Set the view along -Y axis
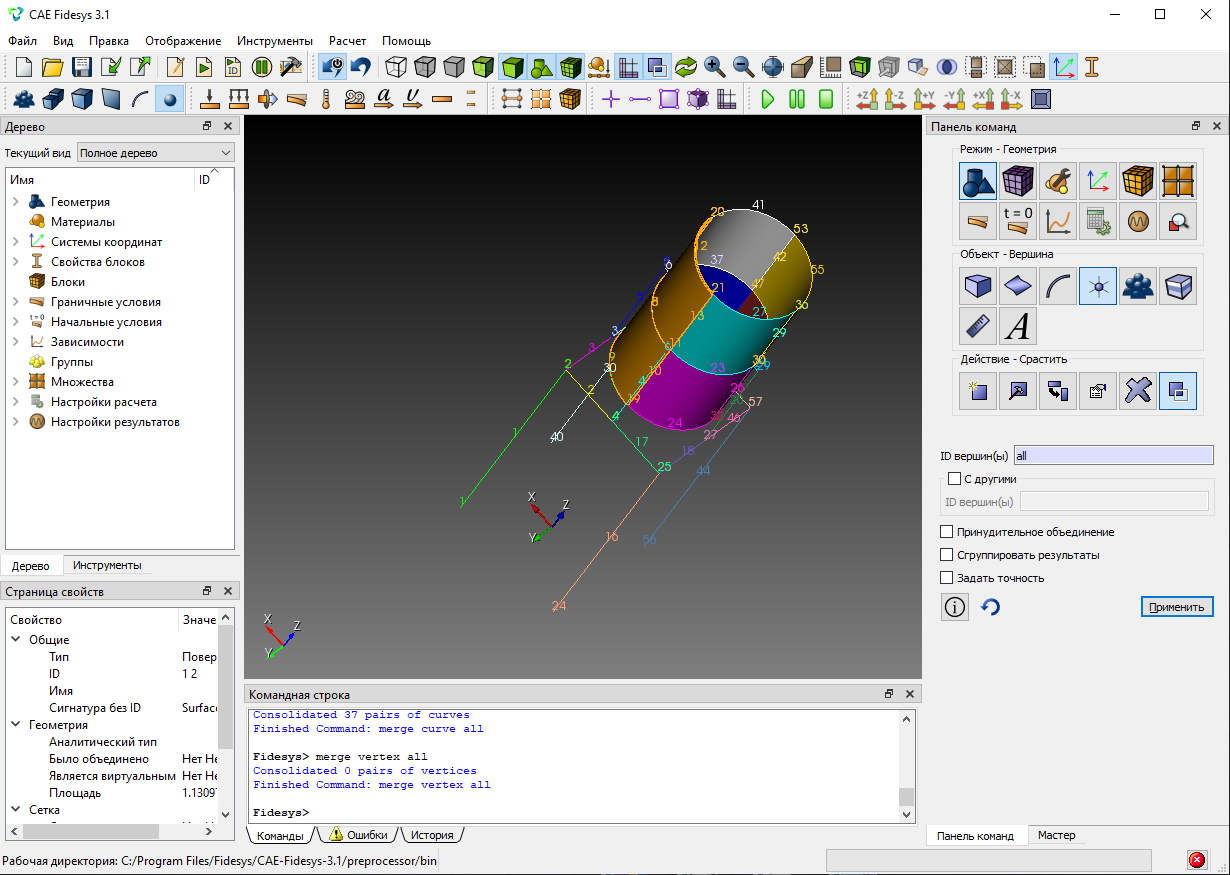This screenshot has width=1230, height=875. [x=954, y=99]
